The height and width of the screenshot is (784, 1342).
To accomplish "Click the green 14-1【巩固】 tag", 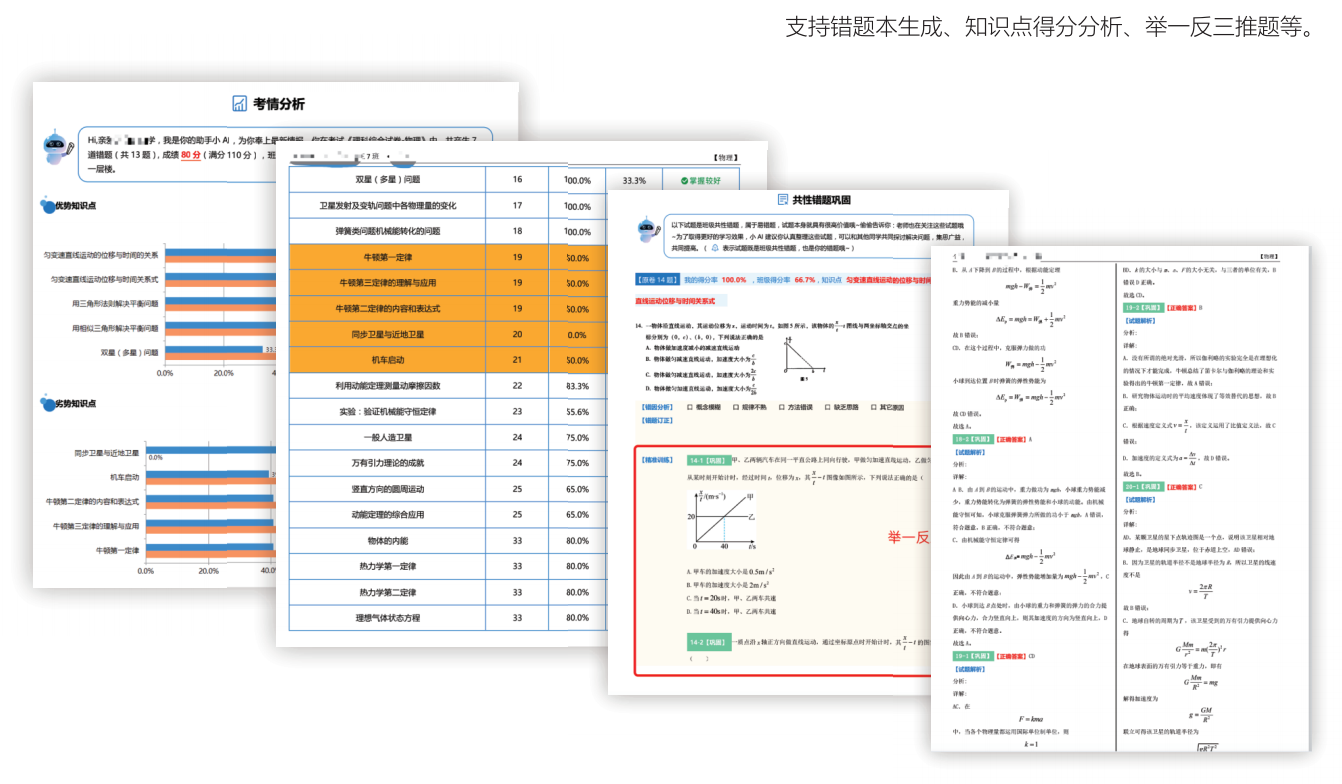I will pyautogui.click(x=708, y=461).
